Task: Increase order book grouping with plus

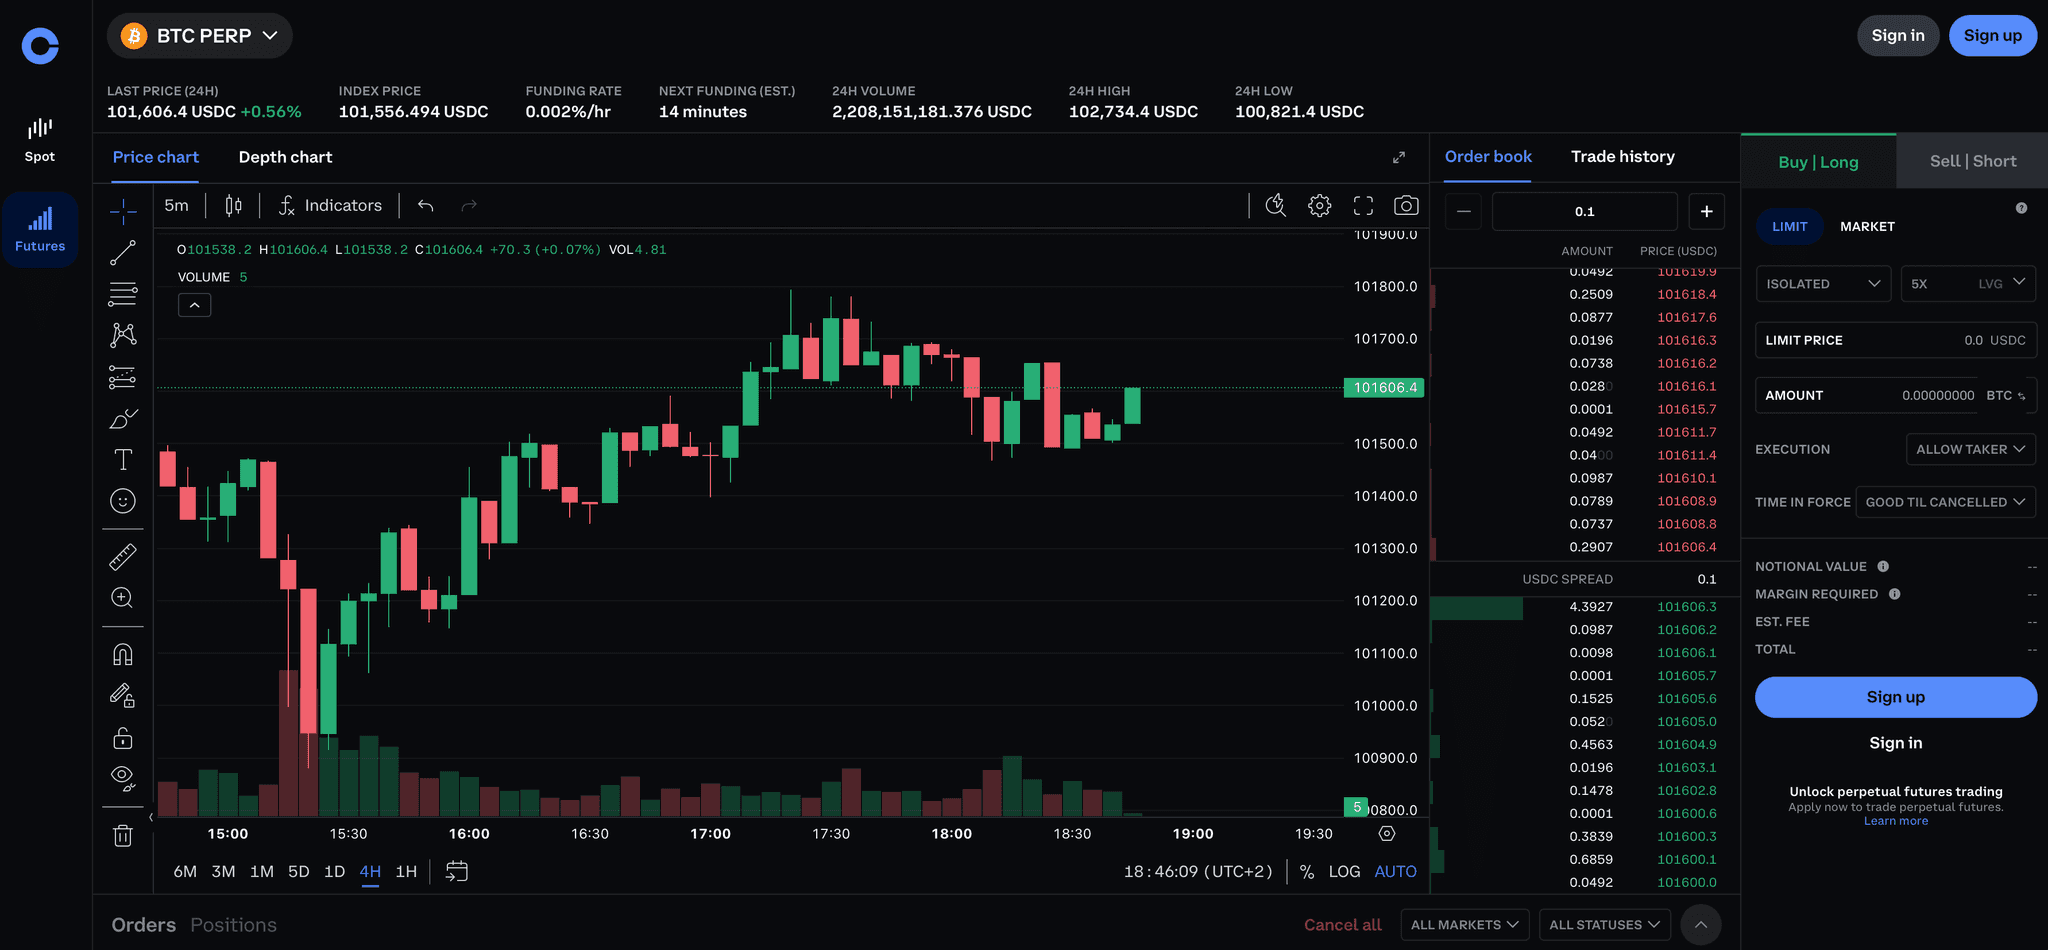Action: point(1706,212)
